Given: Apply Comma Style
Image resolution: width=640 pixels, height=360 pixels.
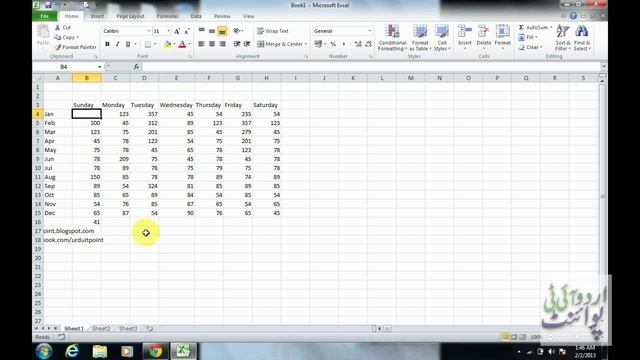Looking at the screenshot, I should pos(344,44).
